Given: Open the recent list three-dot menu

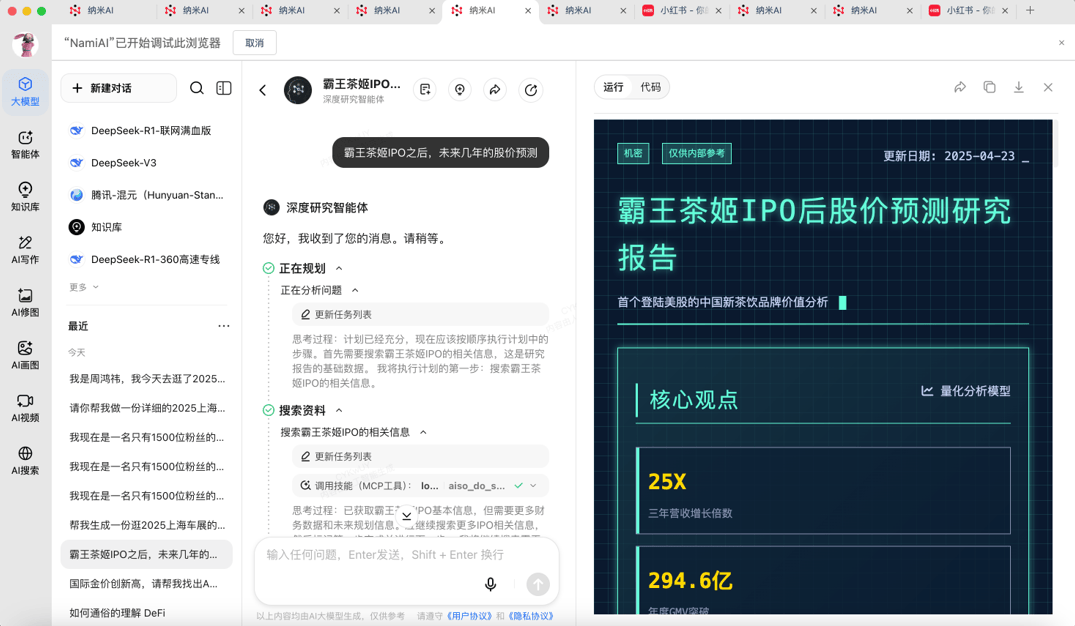Looking at the screenshot, I should tap(224, 326).
